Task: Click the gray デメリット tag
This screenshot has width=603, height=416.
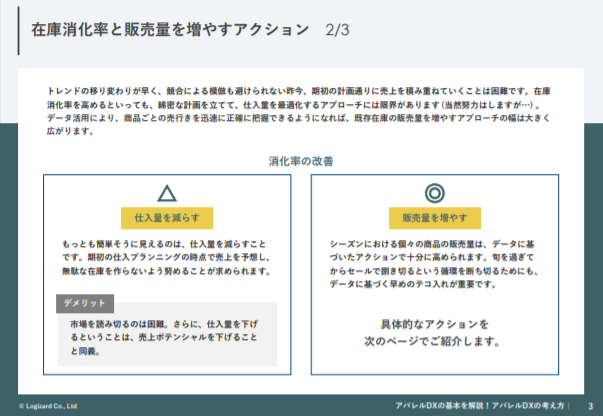Action: [x=85, y=303]
